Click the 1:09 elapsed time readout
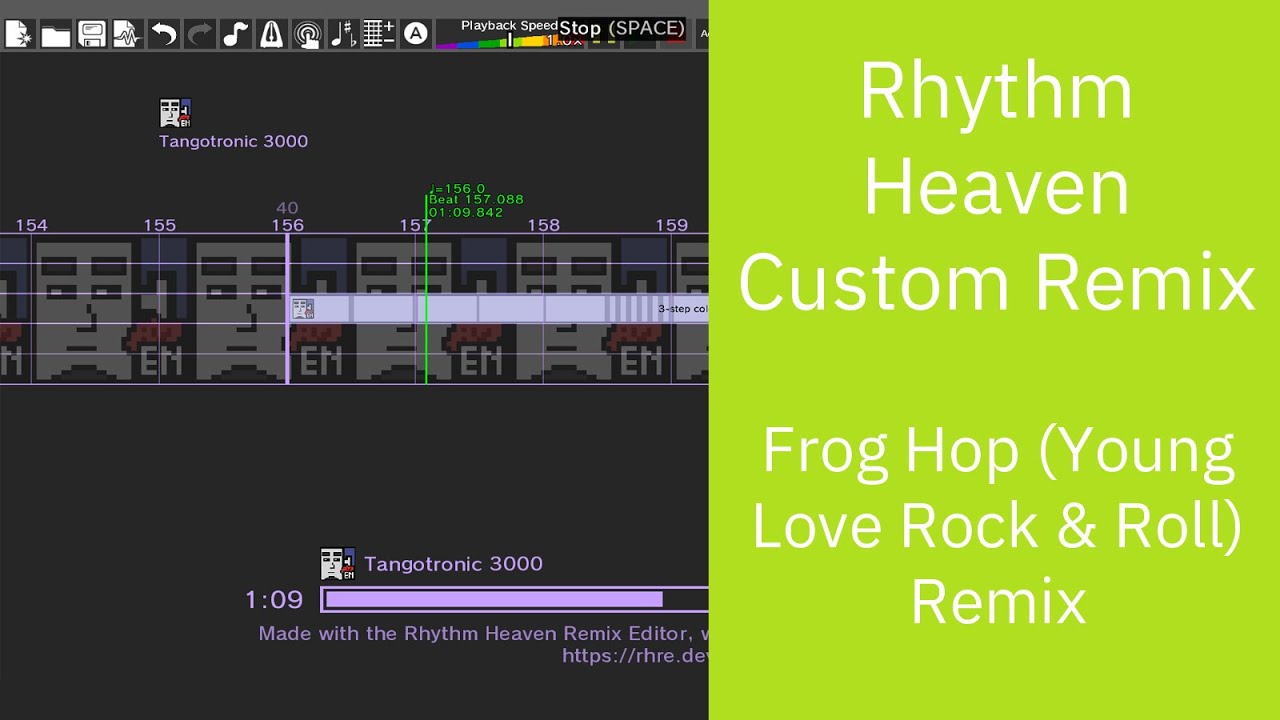This screenshot has height=720, width=1280. click(x=274, y=600)
